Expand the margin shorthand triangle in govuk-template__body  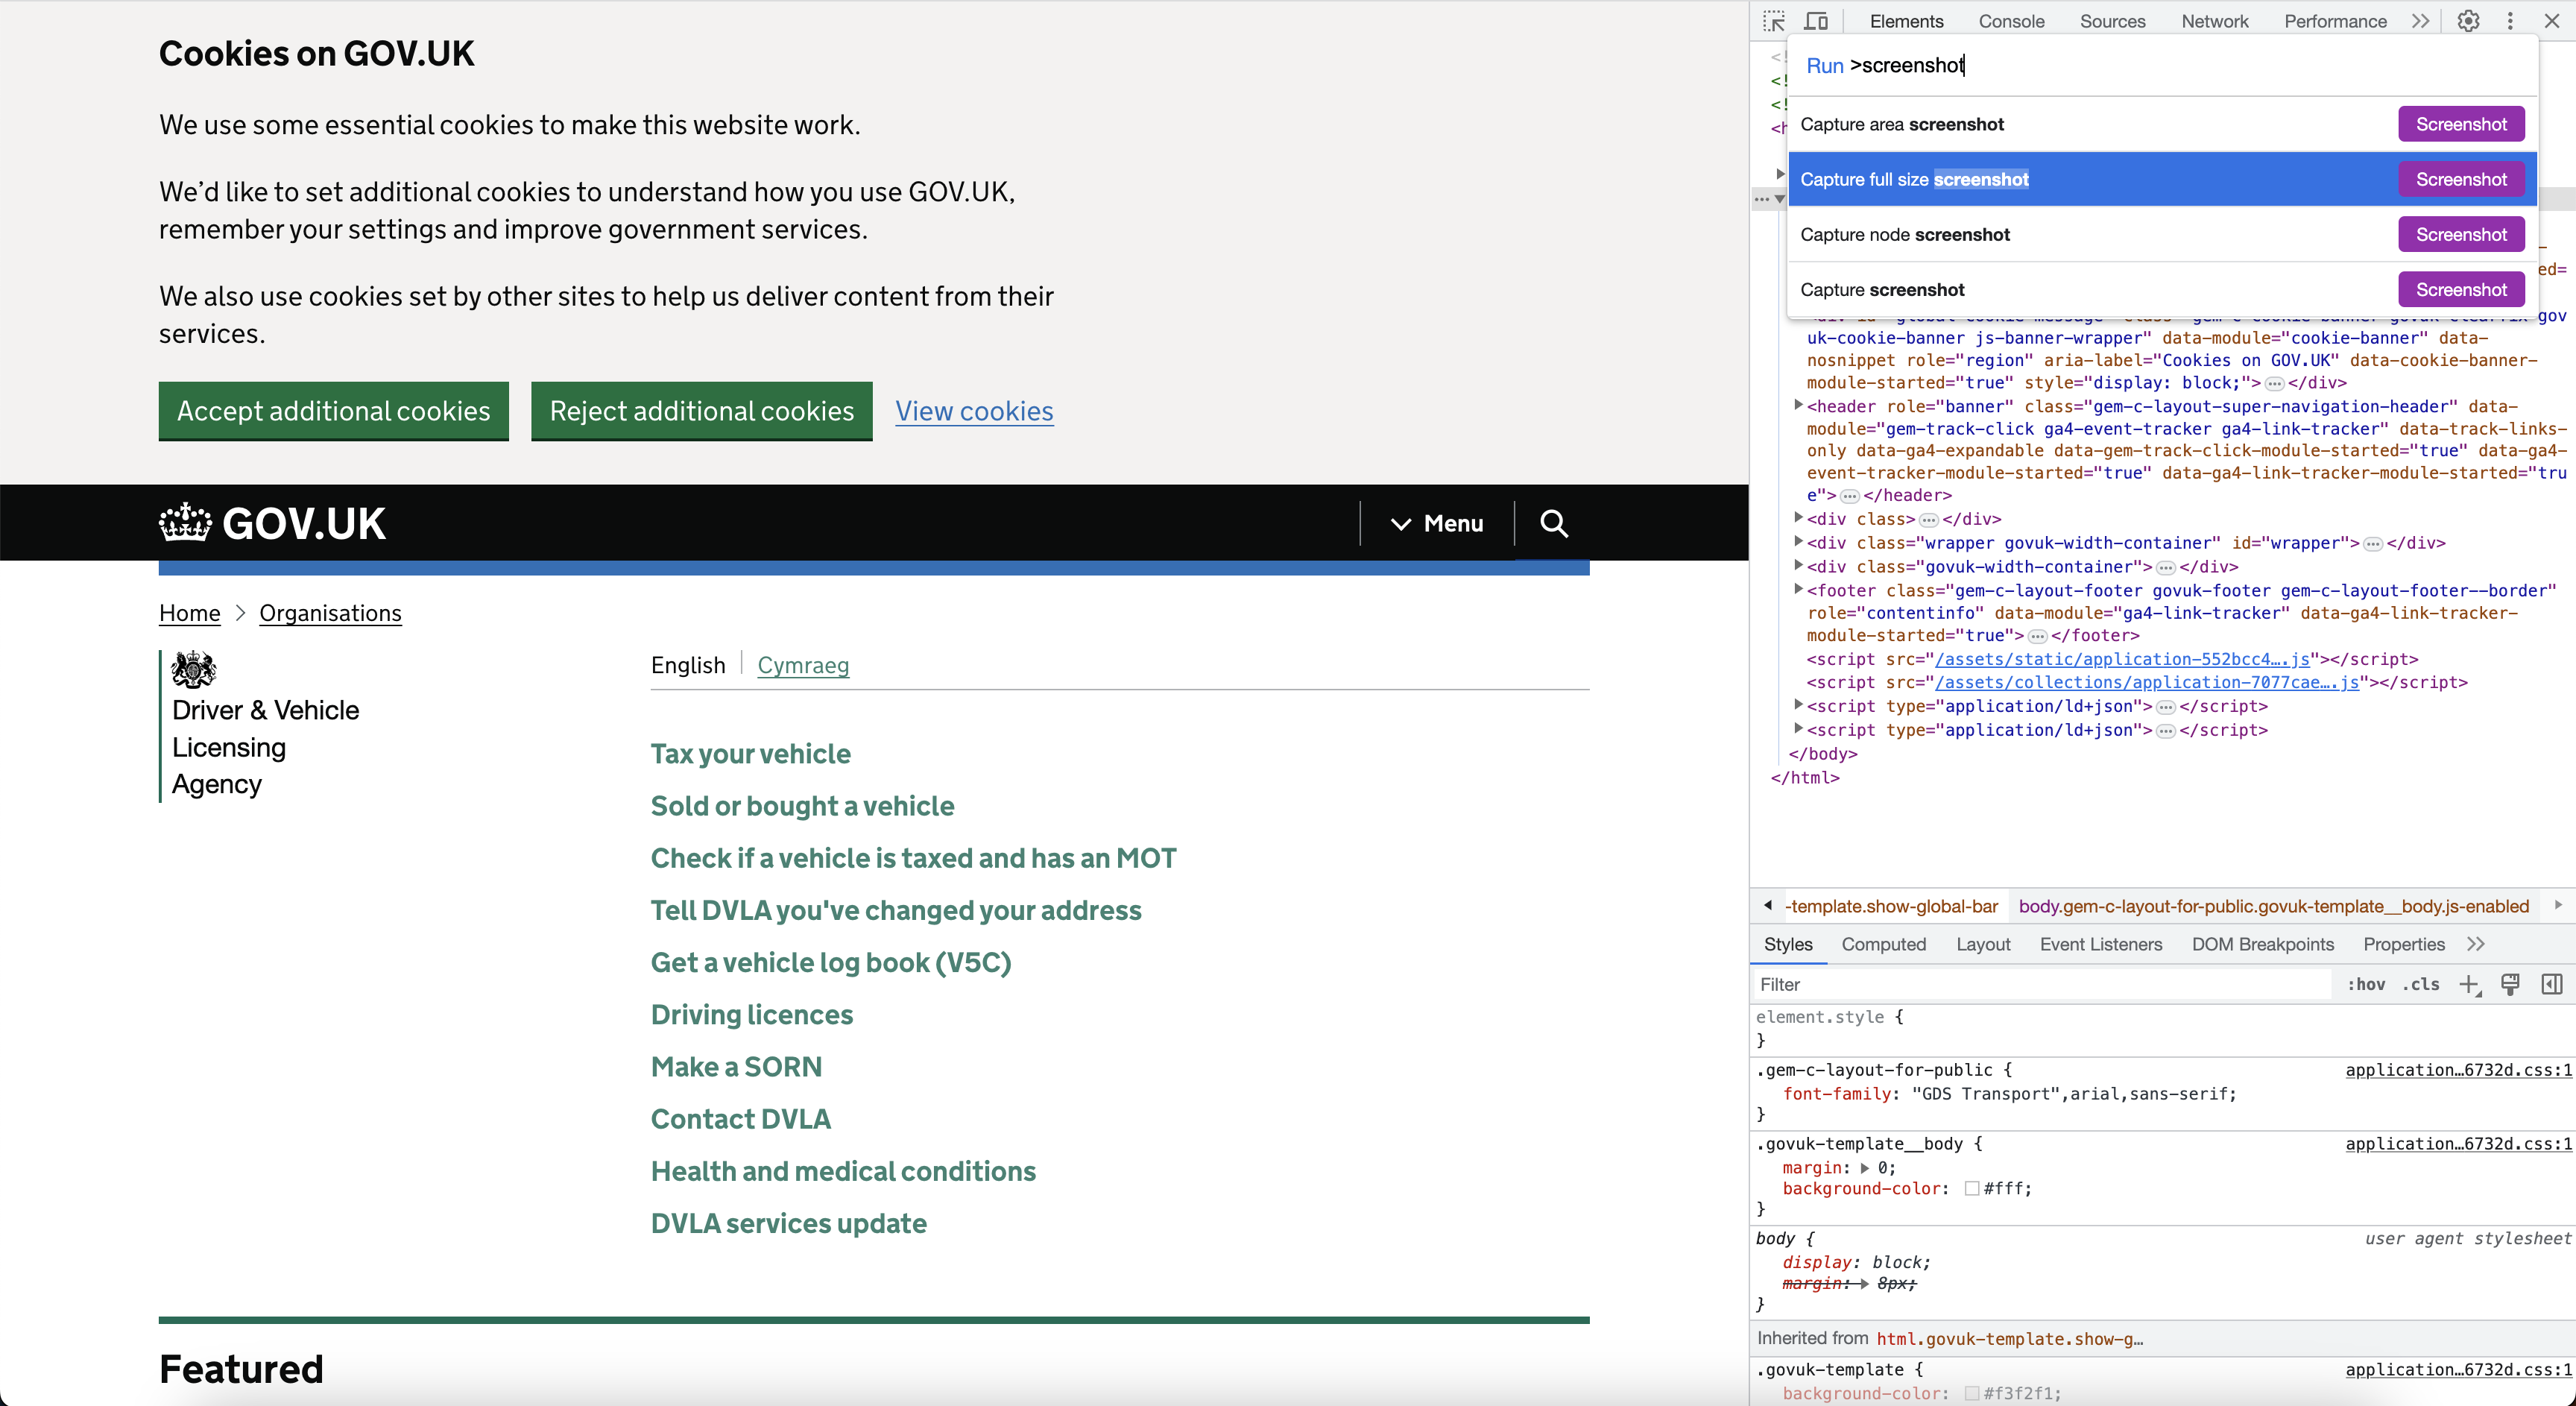[1864, 1168]
